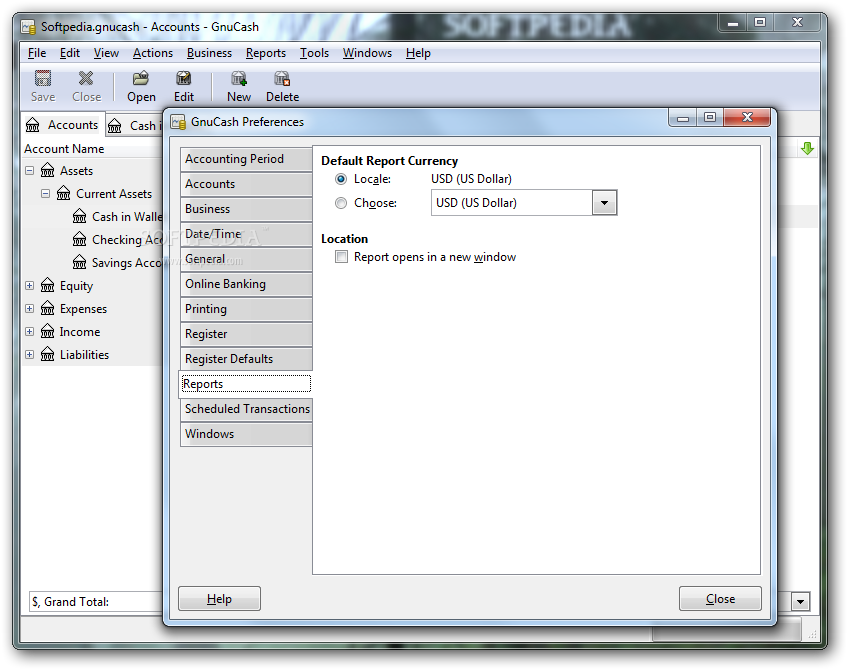The image size is (848, 670).
Task: Switch to the Cash page tab
Action: tap(135, 126)
